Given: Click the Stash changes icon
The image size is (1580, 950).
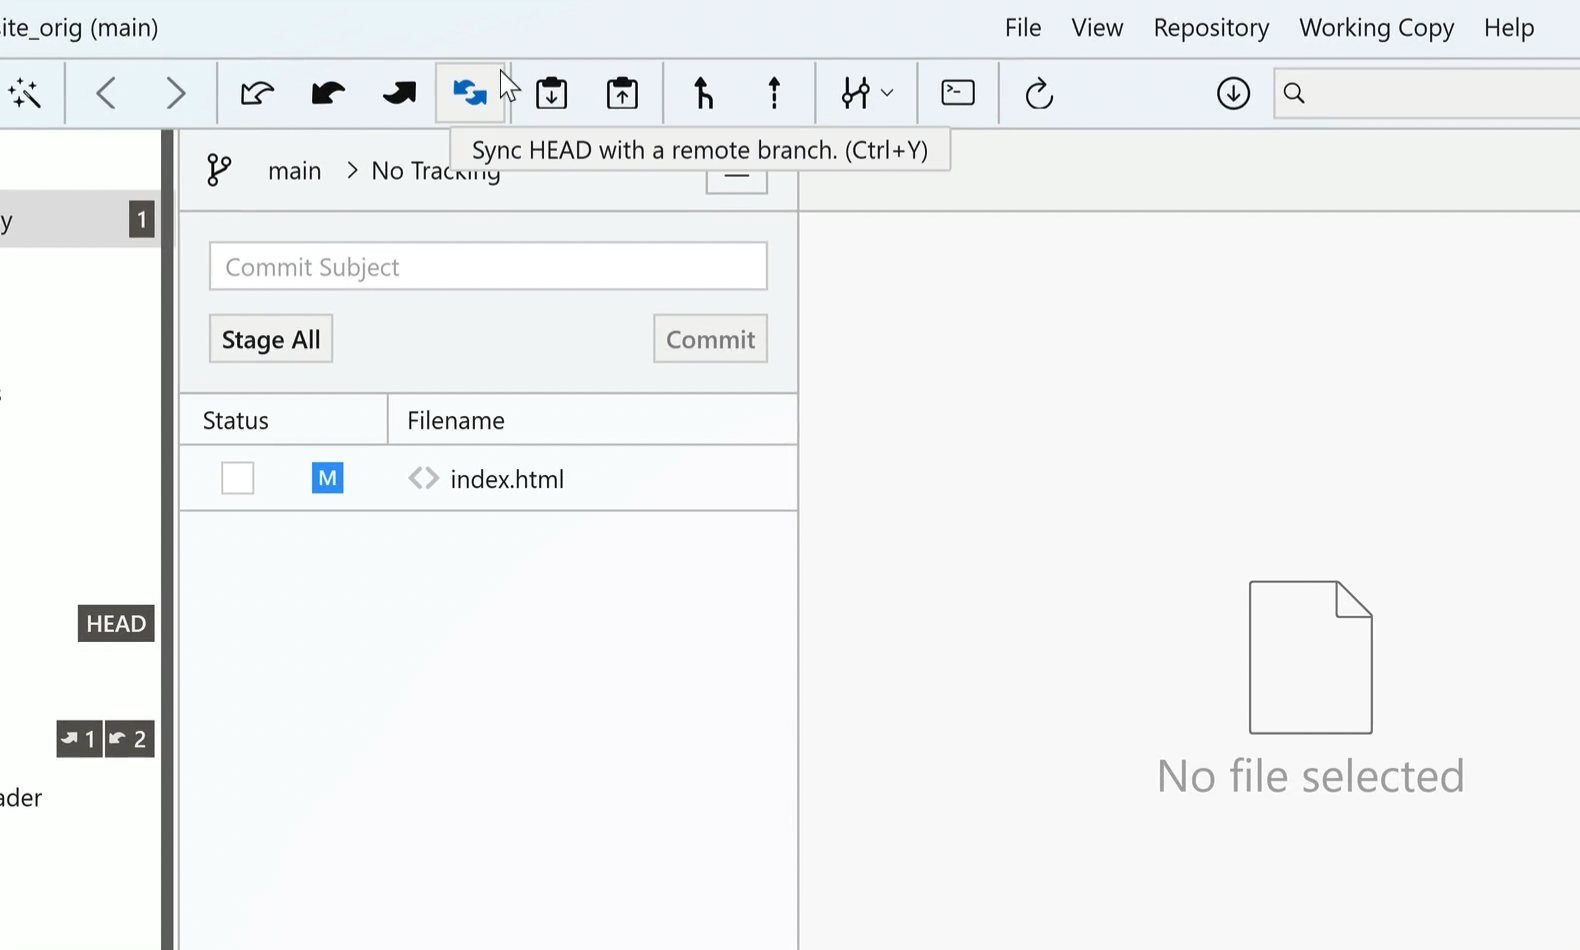Looking at the screenshot, I should (551, 93).
